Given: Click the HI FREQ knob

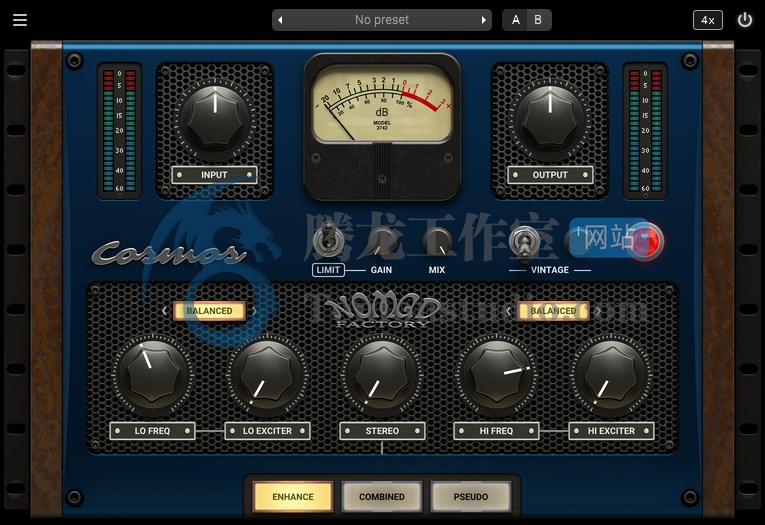Looking at the screenshot, I should click(x=497, y=375).
